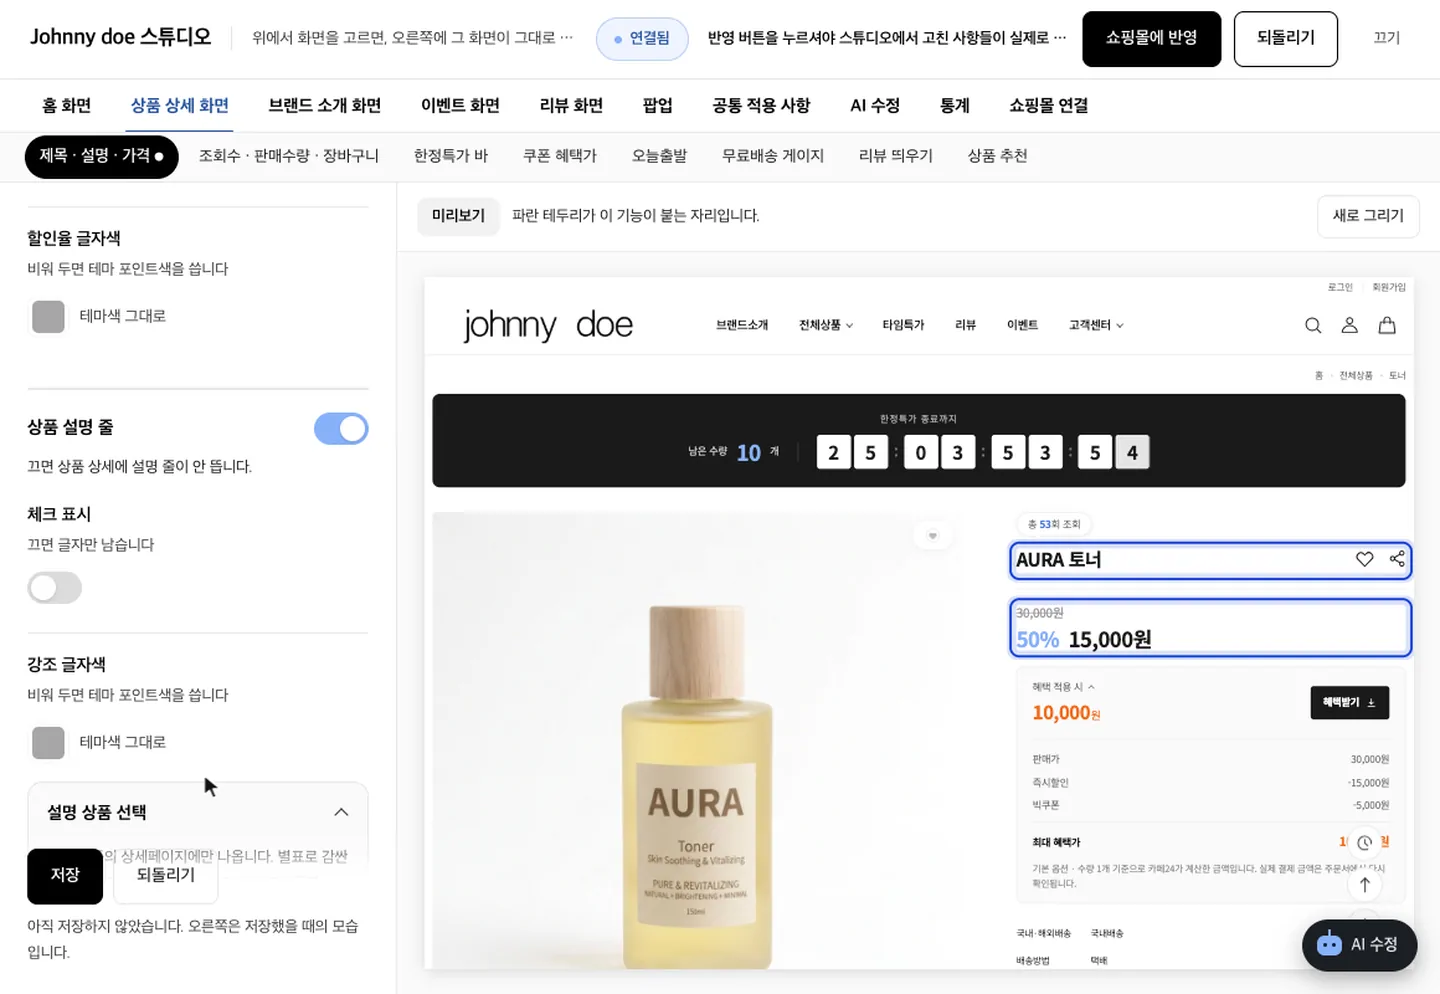Viewport: 1440px width, 994px height.
Task: Click the AURA toner product image
Action: point(697,740)
